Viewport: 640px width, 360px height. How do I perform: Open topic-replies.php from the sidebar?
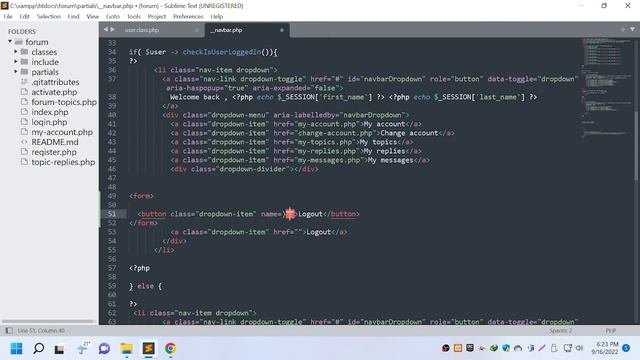63,162
